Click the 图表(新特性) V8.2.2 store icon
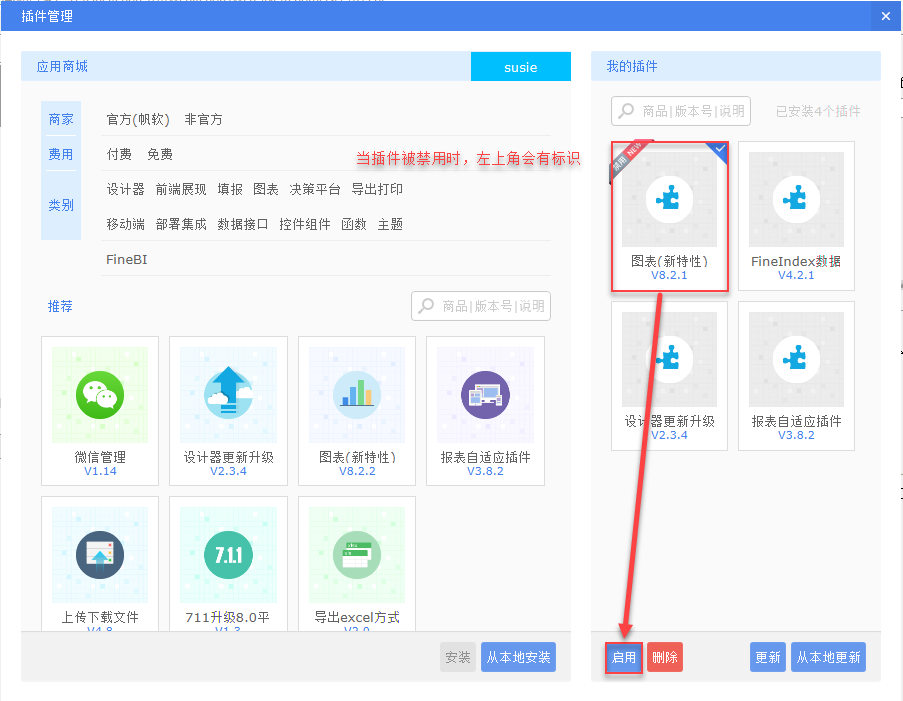This screenshot has height=701, width=903. click(357, 395)
